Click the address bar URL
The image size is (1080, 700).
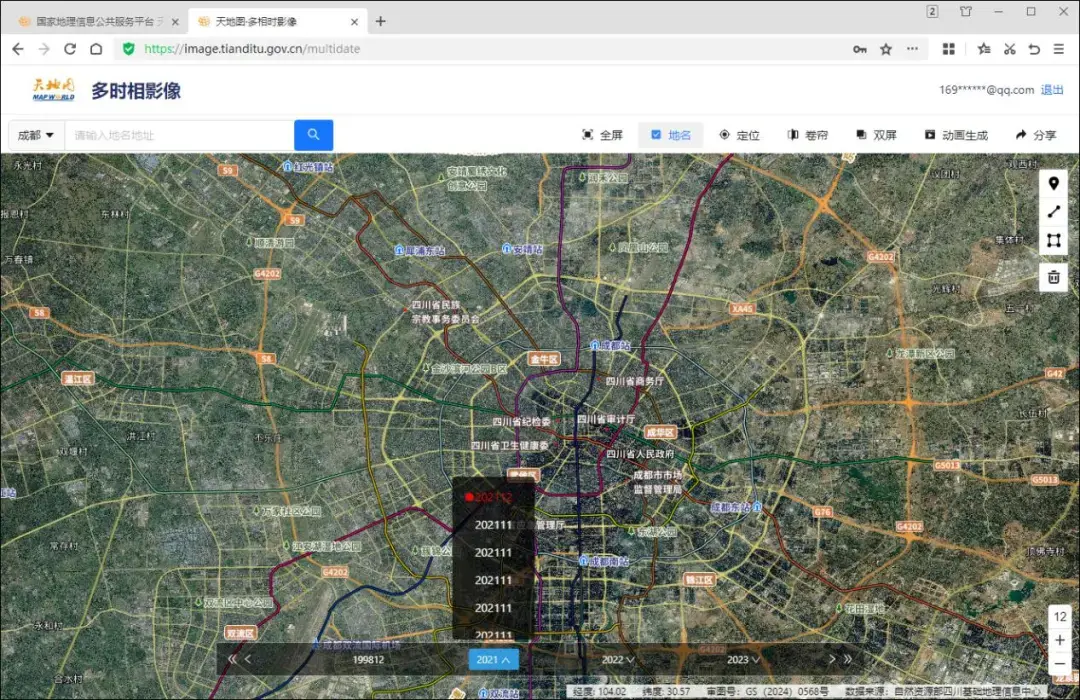pyautogui.click(x=252, y=49)
